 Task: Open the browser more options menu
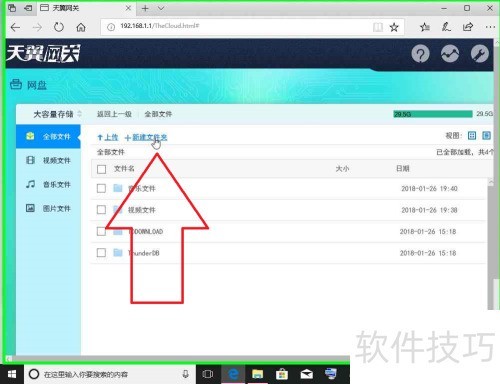click(490, 27)
